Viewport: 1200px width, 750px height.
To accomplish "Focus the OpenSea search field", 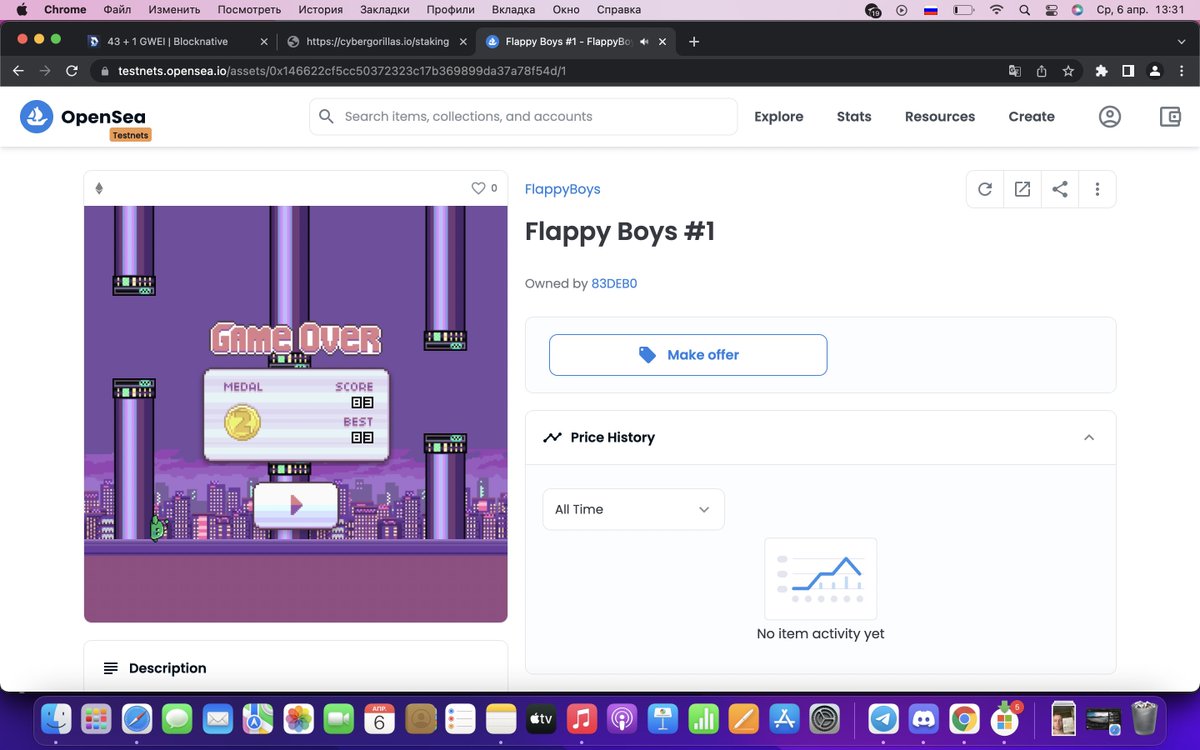I will point(523,116).
